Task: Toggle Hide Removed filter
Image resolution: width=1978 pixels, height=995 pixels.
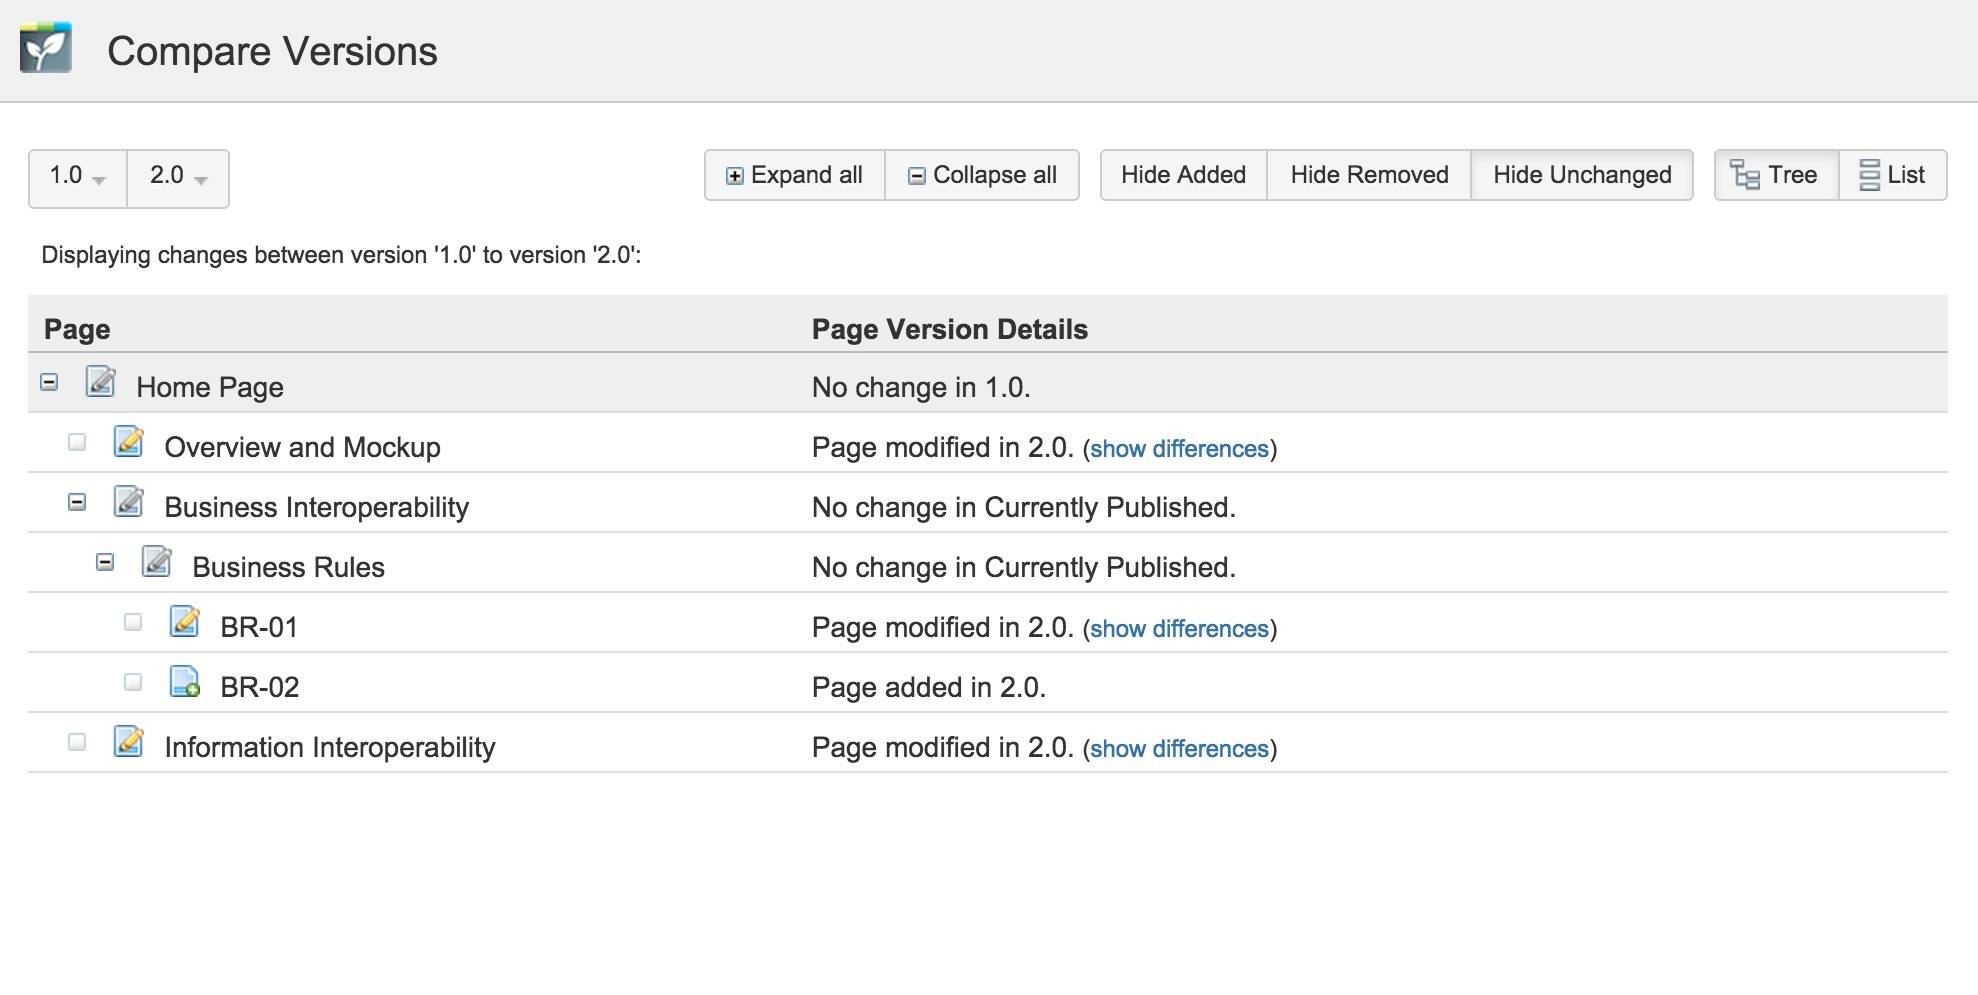Action: tap(1369, 175)
